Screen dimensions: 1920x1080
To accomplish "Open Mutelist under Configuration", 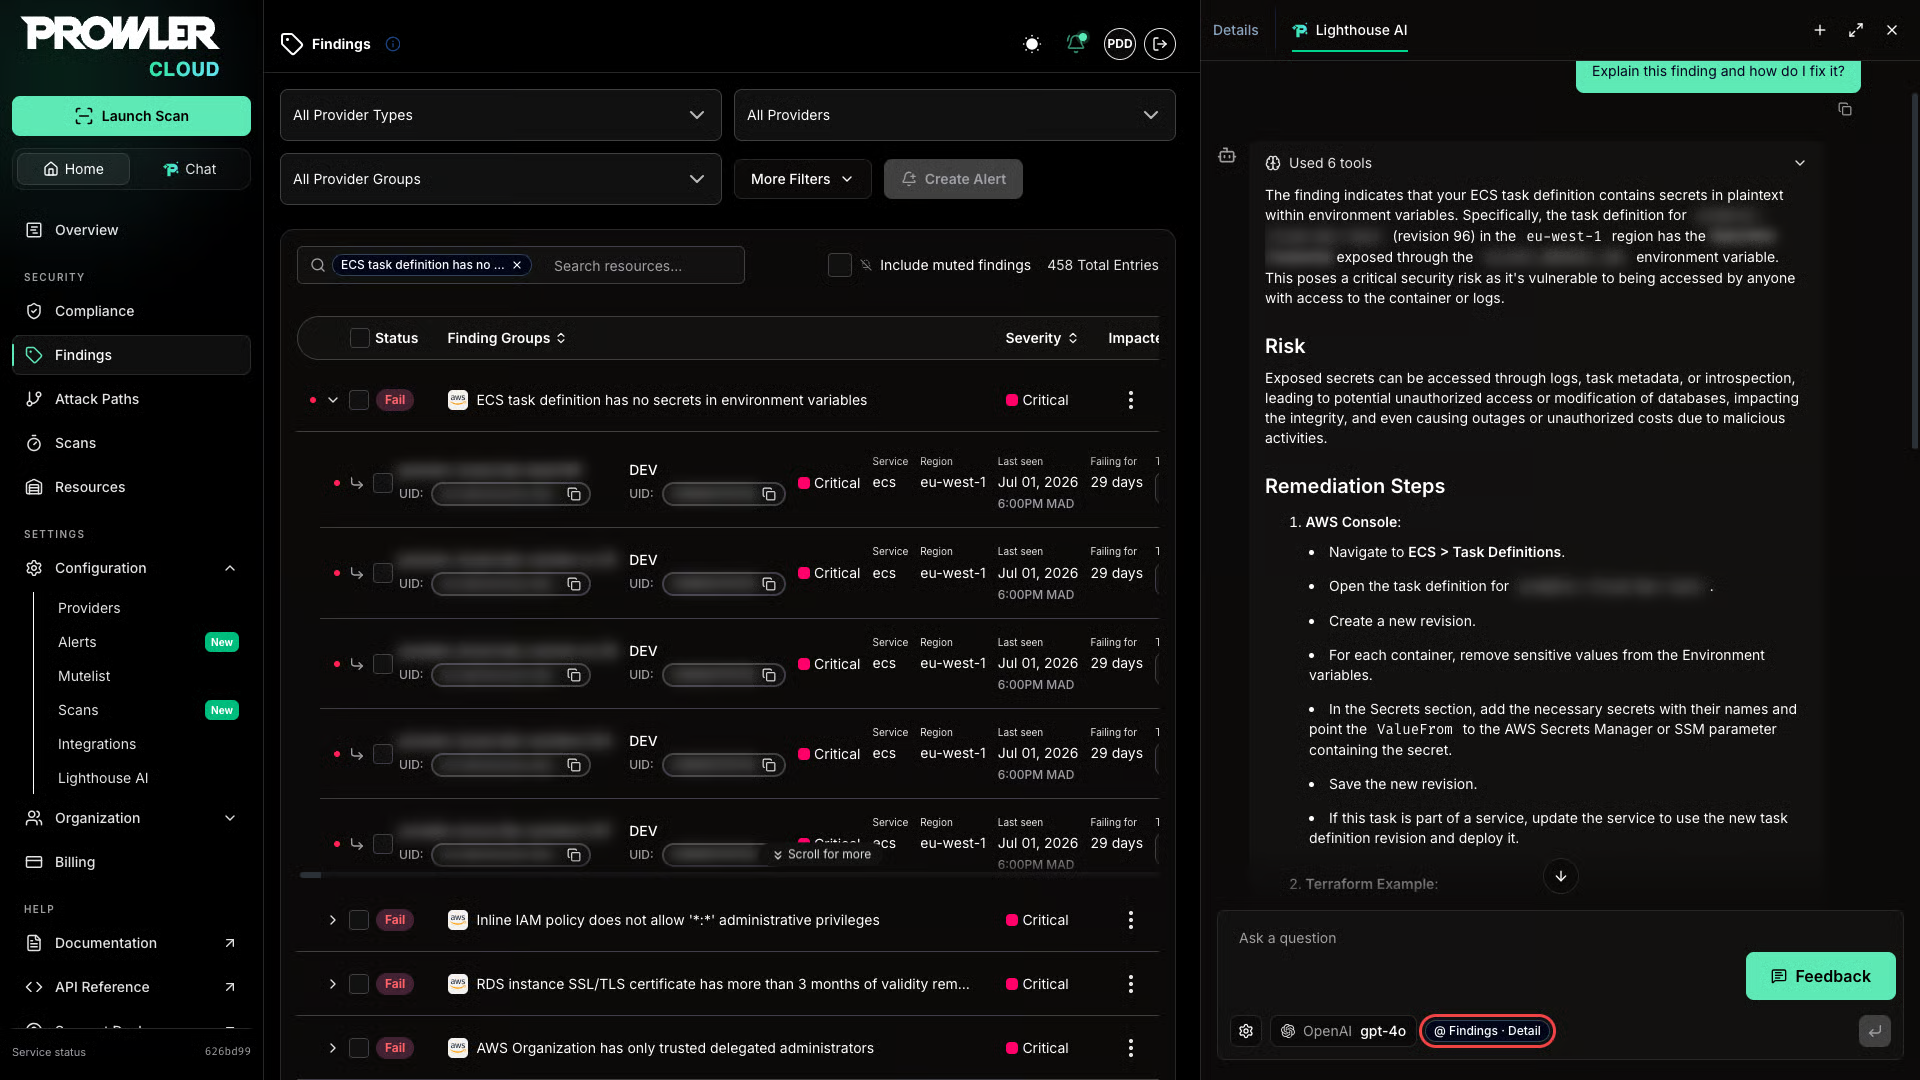I will (x=84, y=676).
